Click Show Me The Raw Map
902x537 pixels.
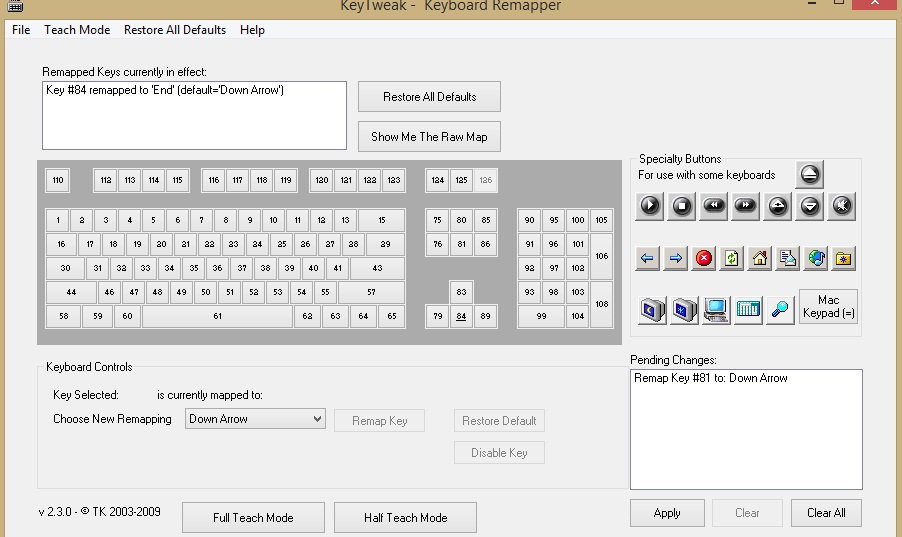click(429, 137)
